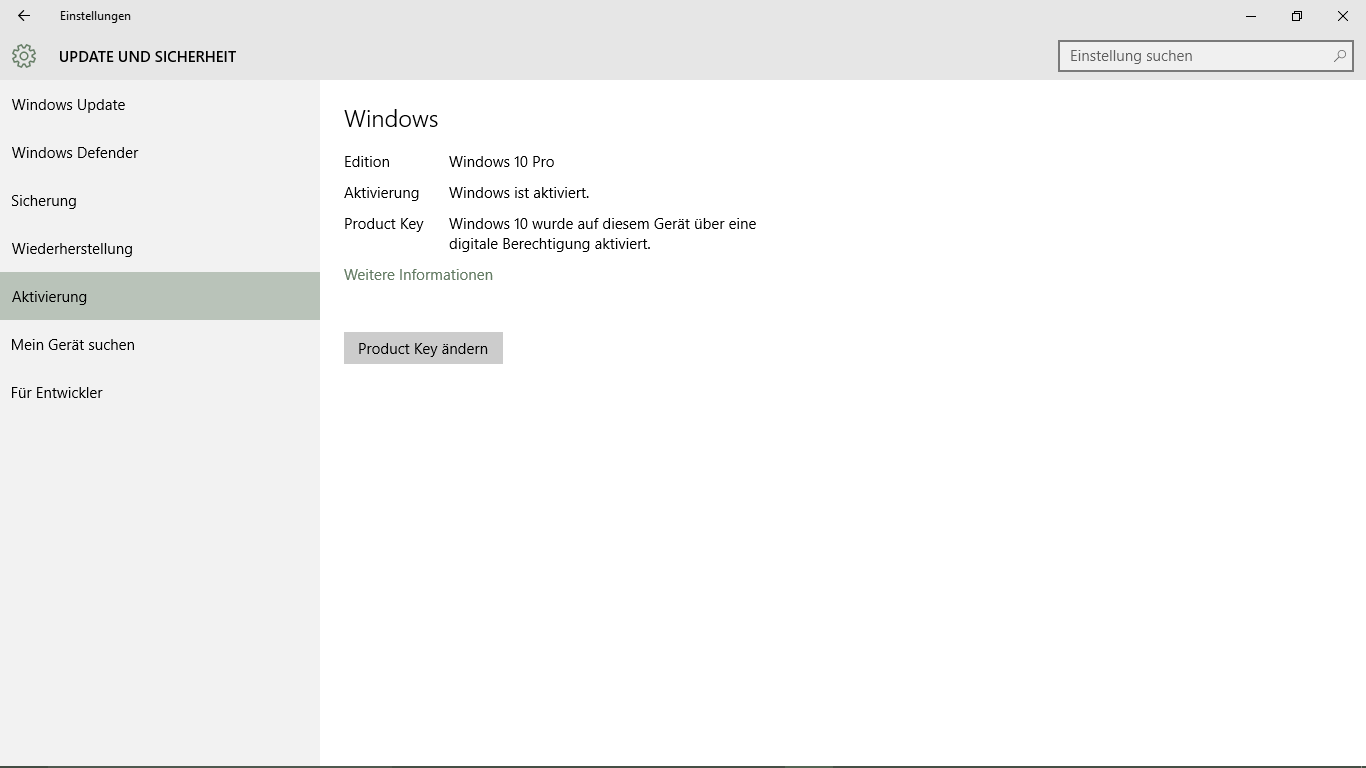
Task: Focus the Einstellung suchen search field
Action: (1205, 56)
